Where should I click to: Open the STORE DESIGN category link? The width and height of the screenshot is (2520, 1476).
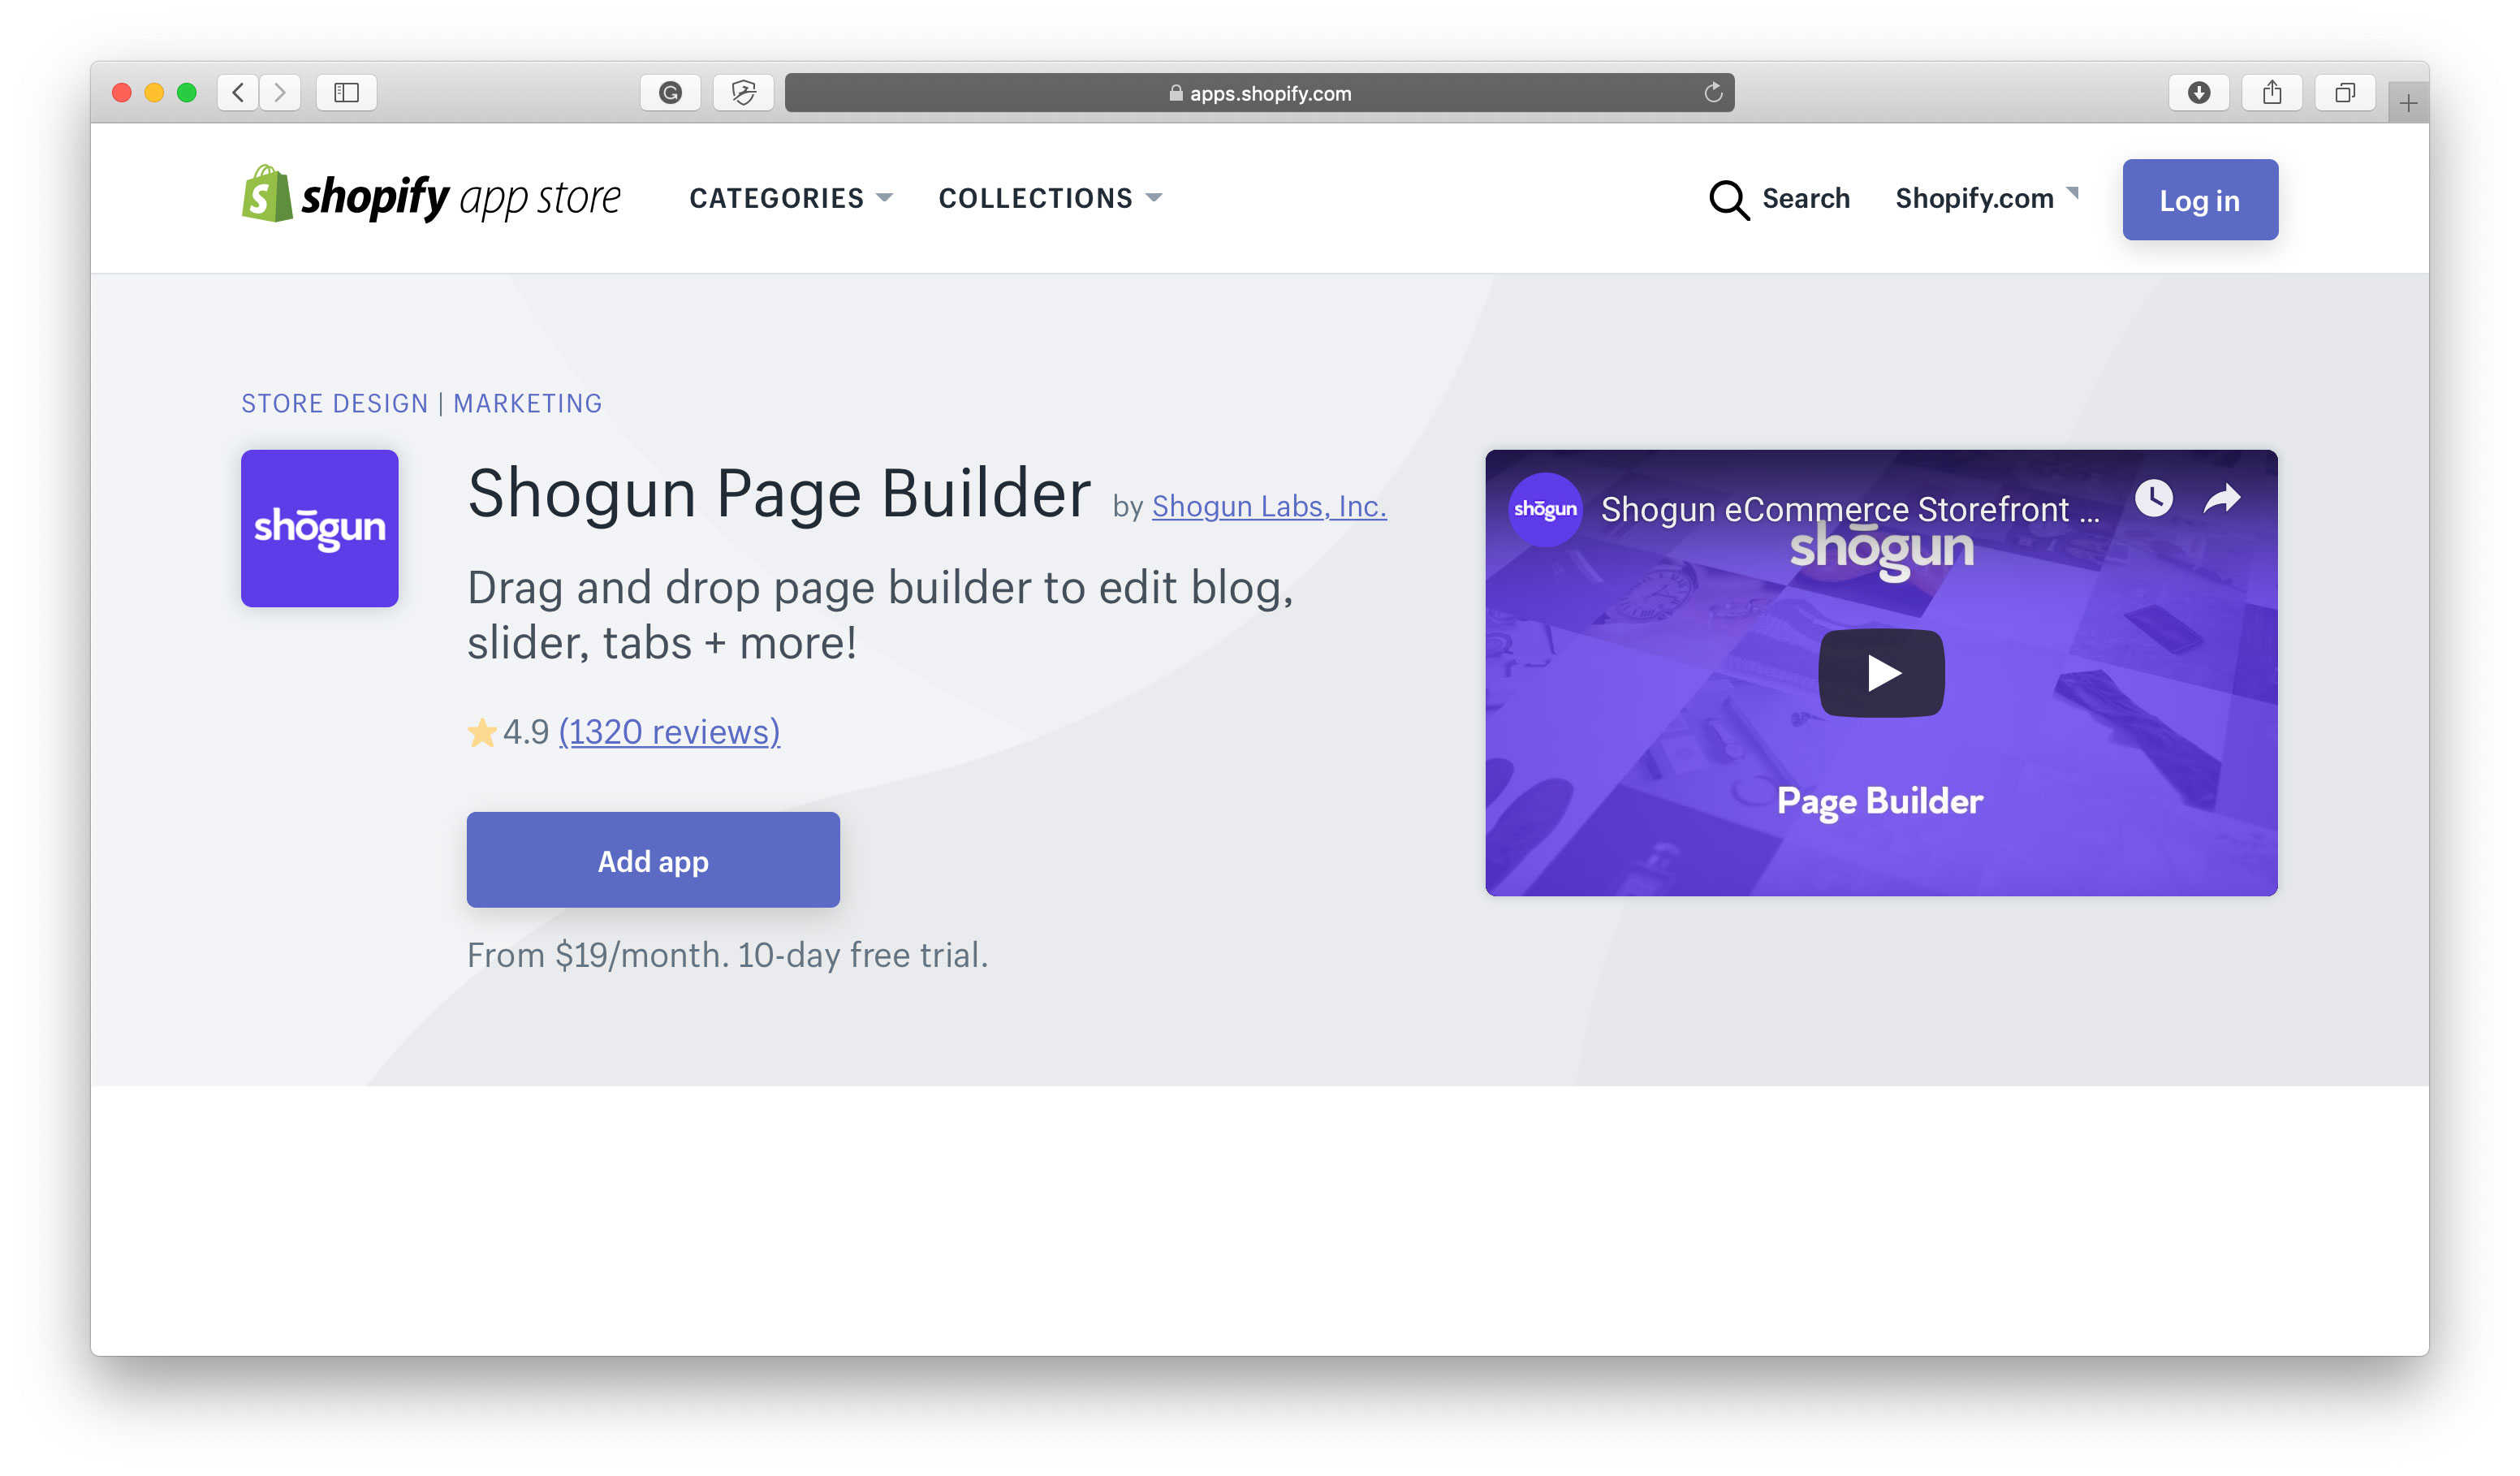click(335, 403)
